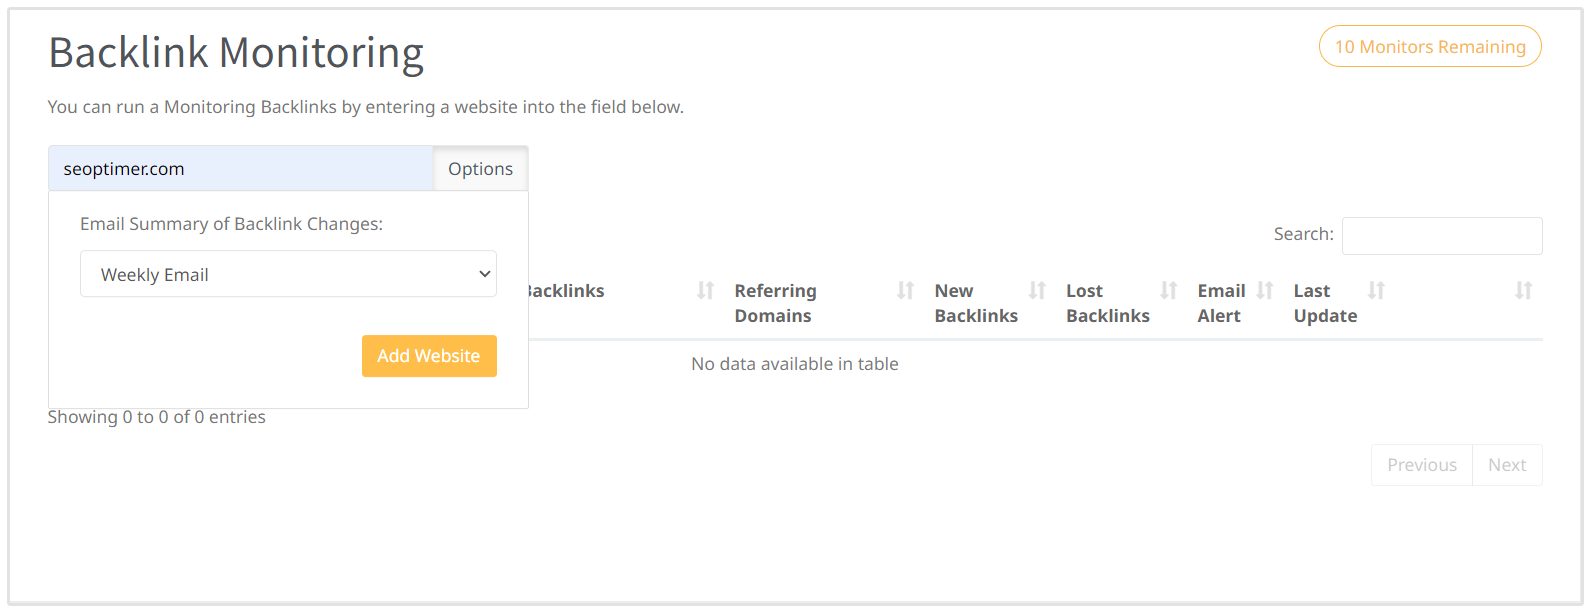
Task: Click the New Backlinks header text
Action: 975,303
